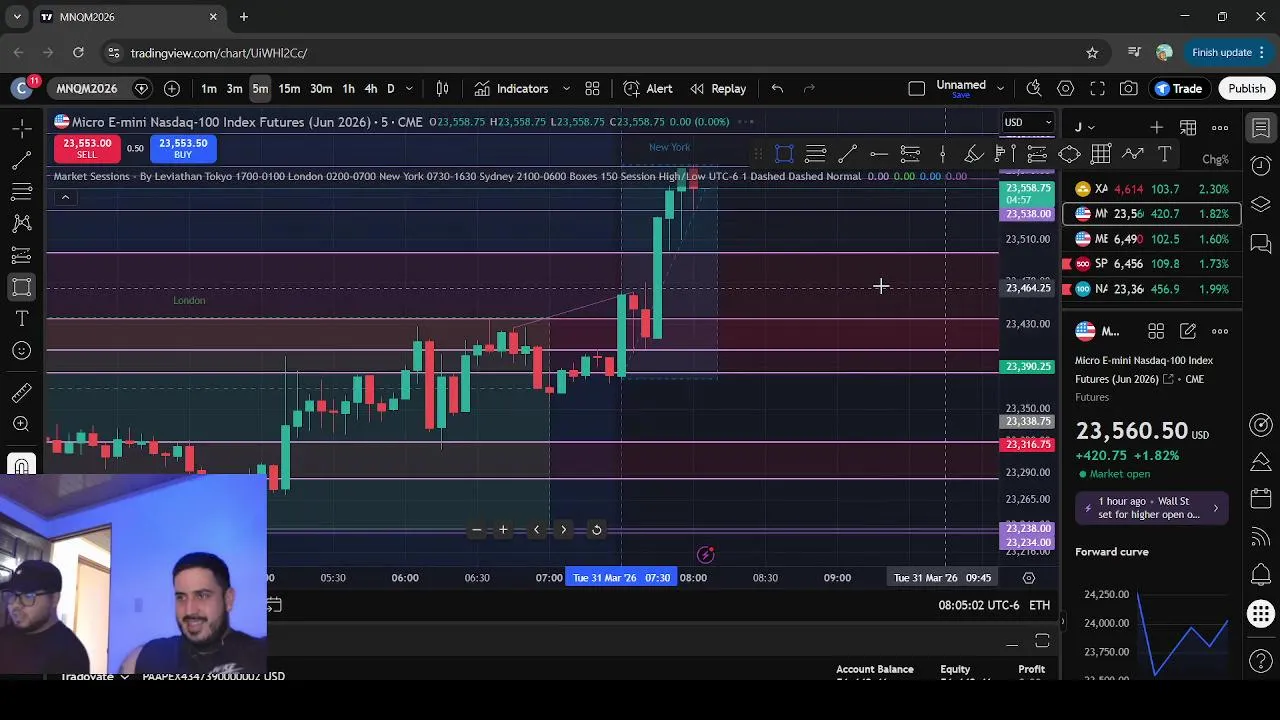The width and height of the screenshot is (1280, 720).
Task: Collapse the indicator legend arrow
Action: [x=65, y=197]
